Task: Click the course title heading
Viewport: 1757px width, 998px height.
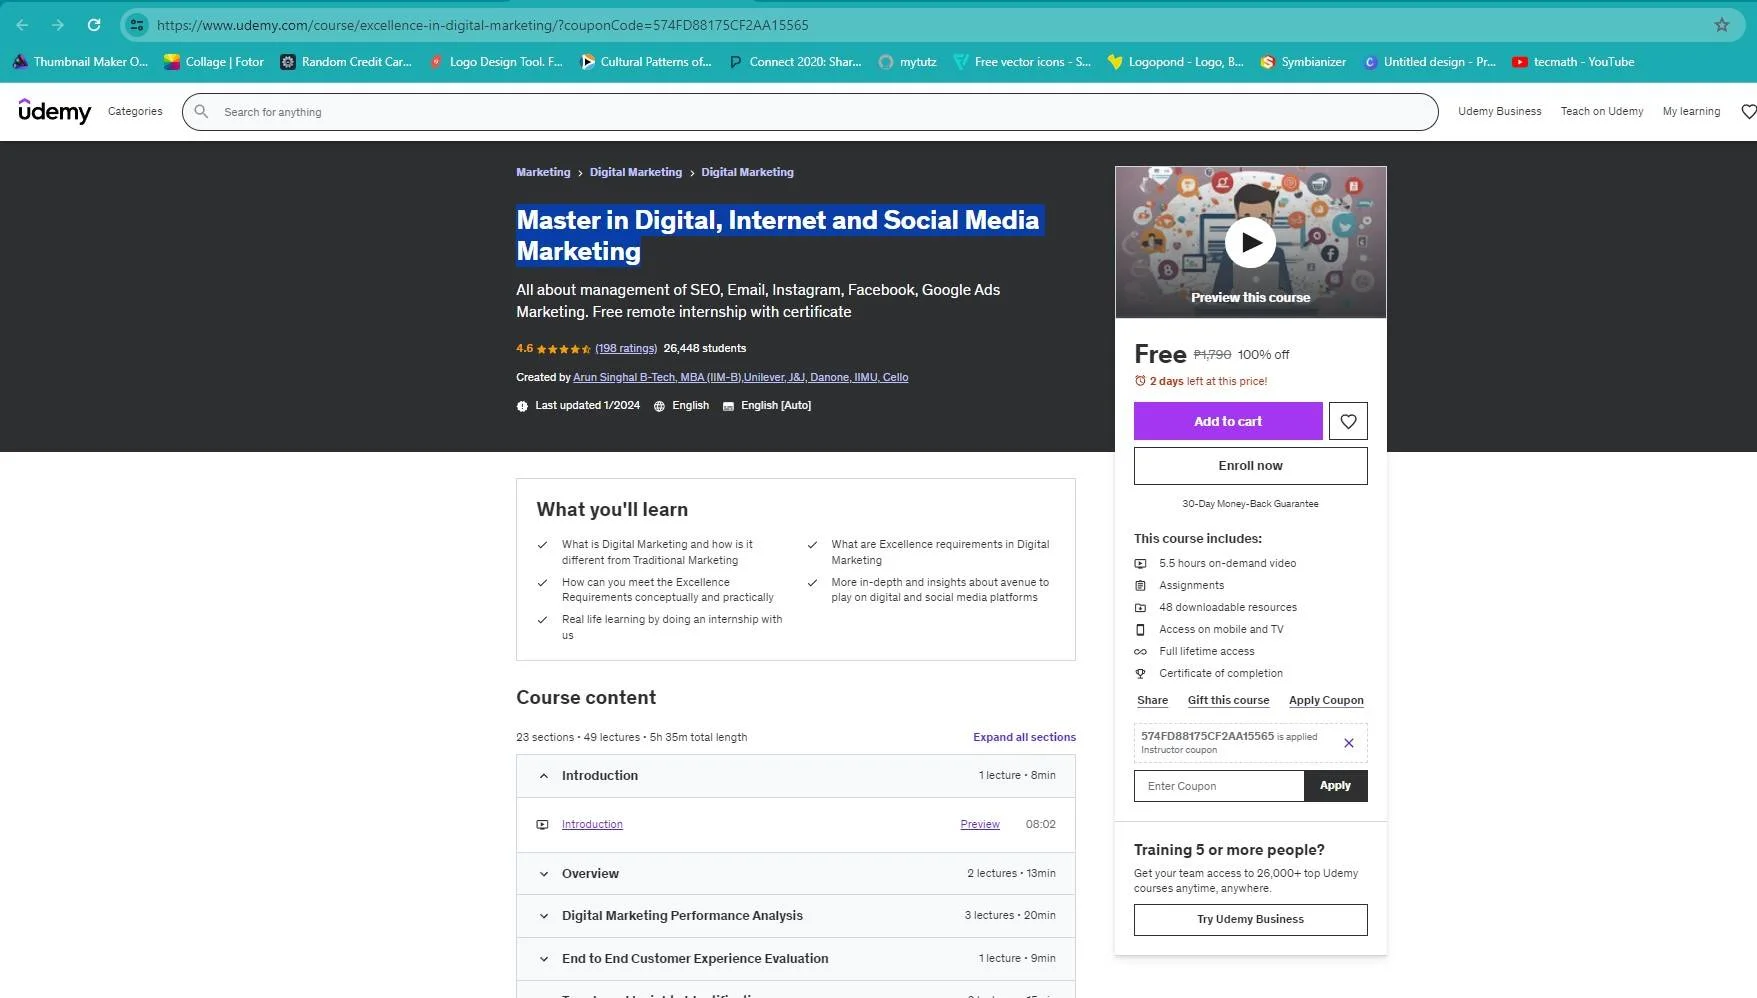Action: coord(779,235)
